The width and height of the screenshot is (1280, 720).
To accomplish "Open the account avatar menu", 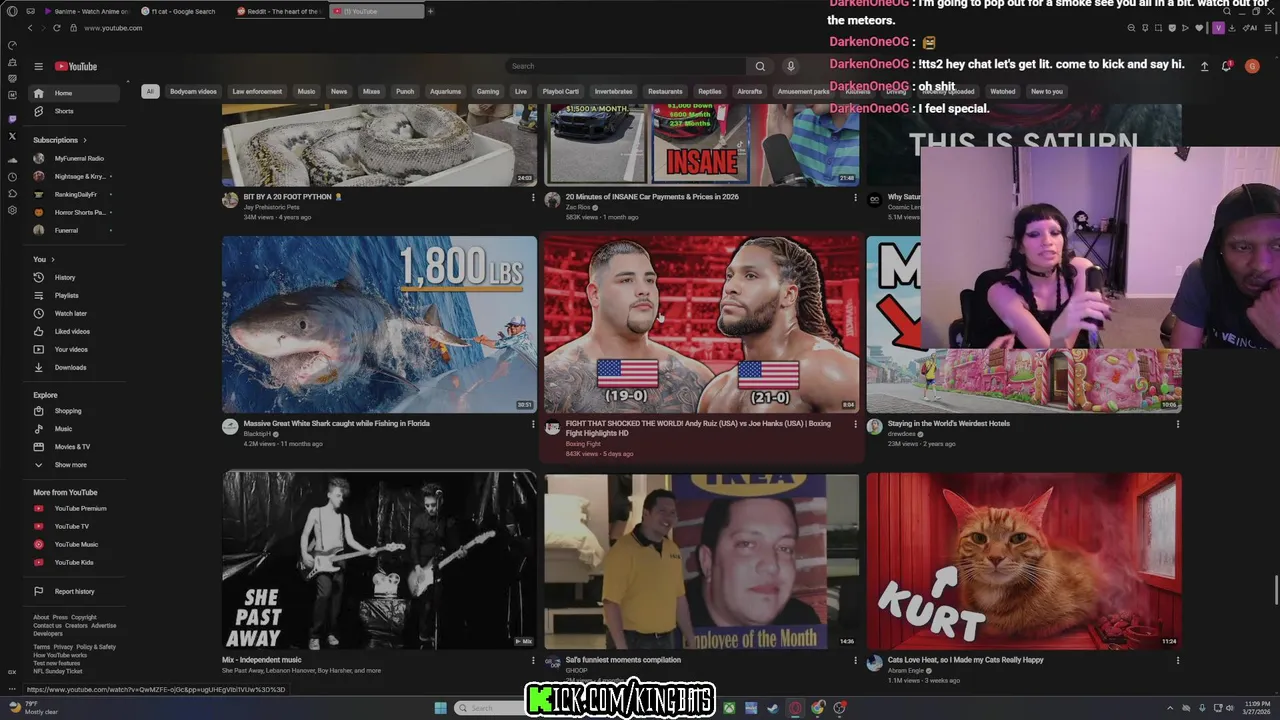I will [x=1252, y=66].
